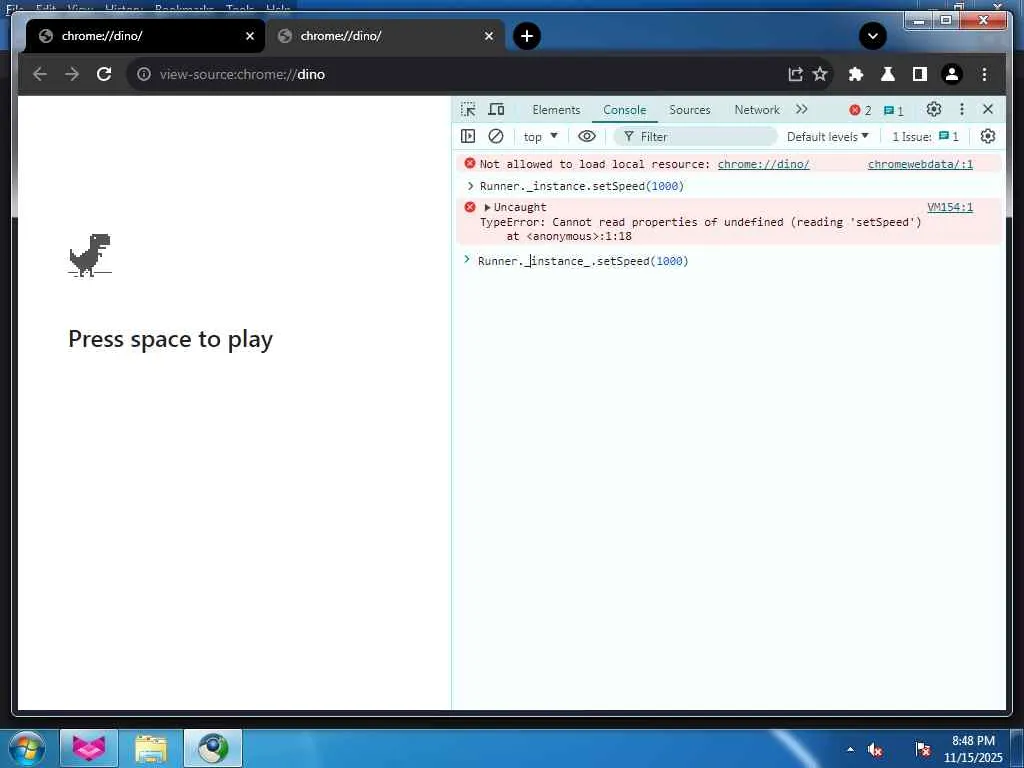Open the Default levels dropdown

click(x=827, y=136)
